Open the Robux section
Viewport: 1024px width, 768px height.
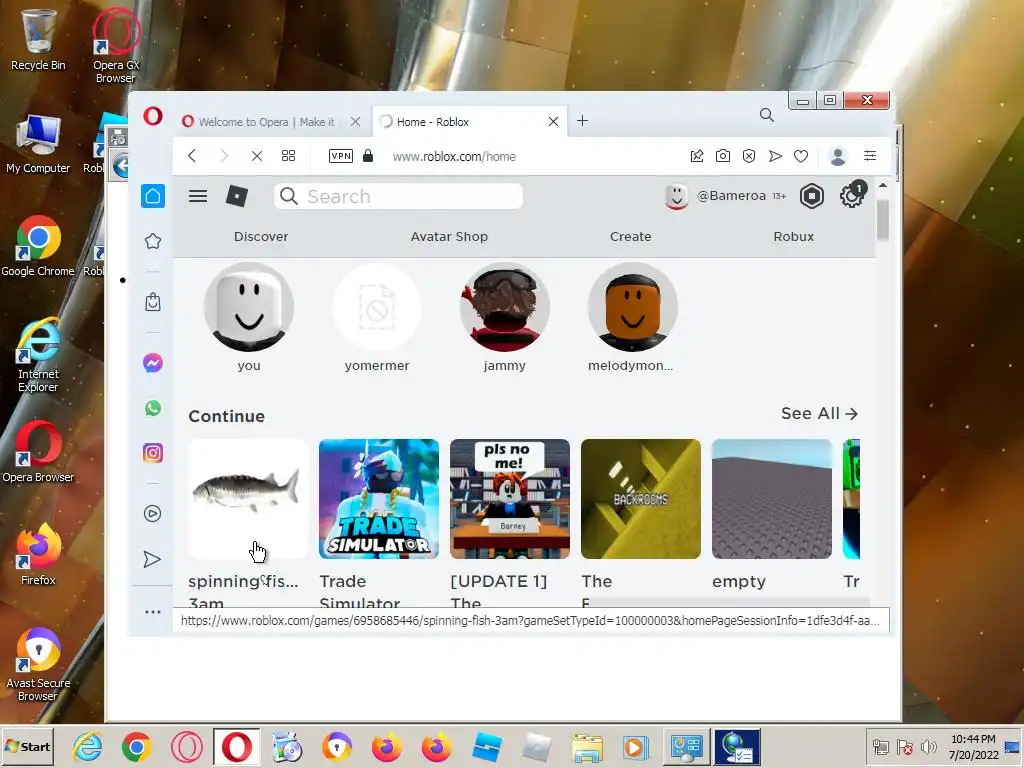[793, 236]
